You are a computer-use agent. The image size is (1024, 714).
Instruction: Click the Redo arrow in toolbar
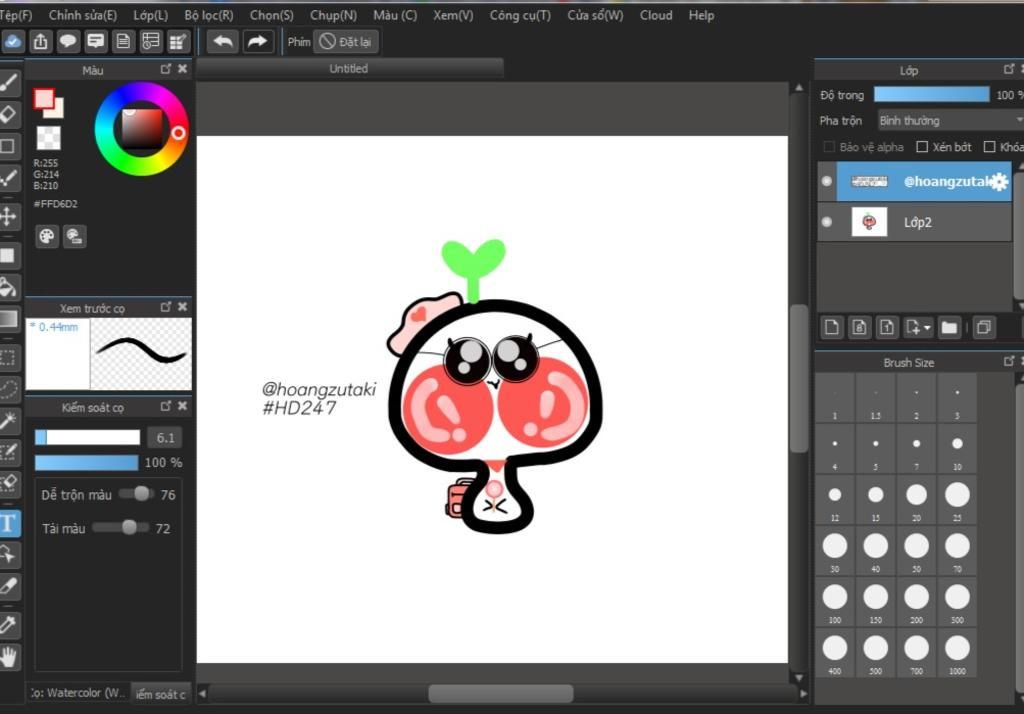click(x=257, y=42)
